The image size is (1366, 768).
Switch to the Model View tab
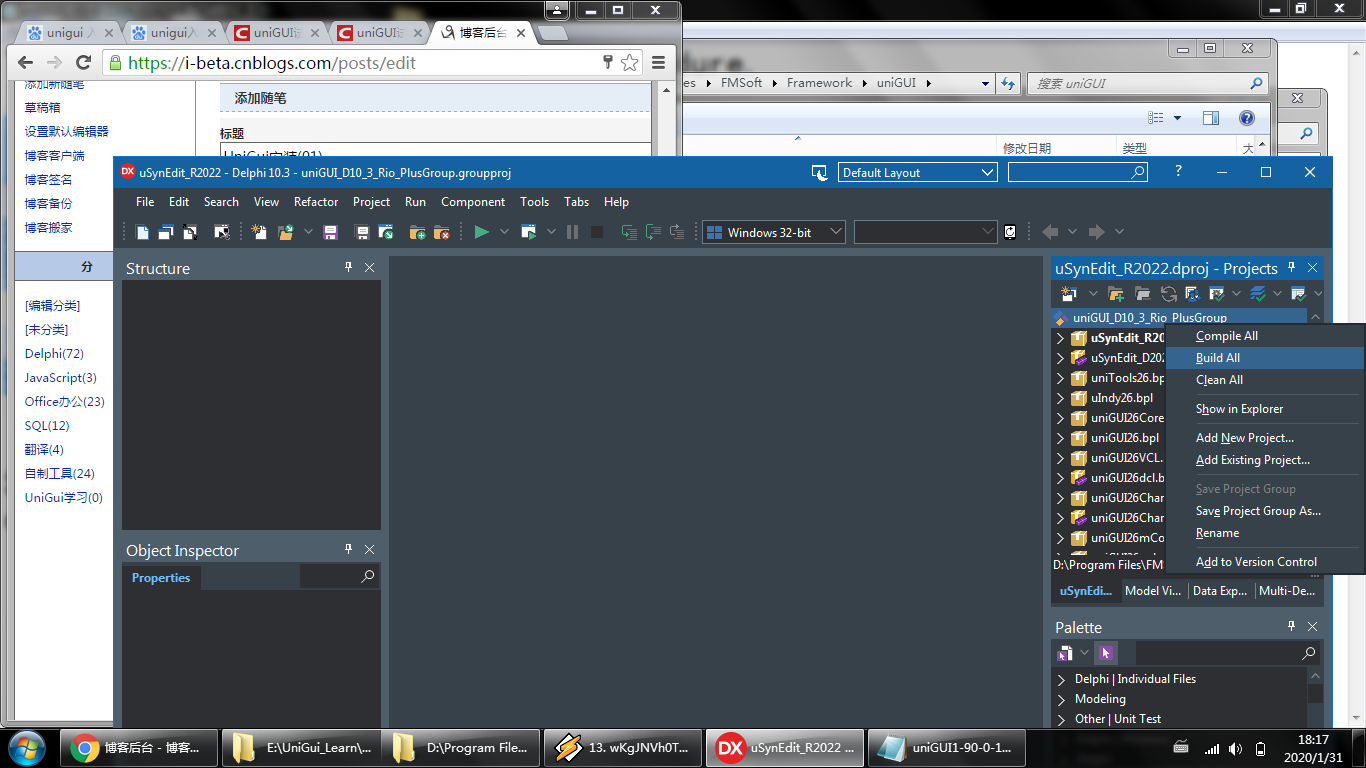[1153, 591]
